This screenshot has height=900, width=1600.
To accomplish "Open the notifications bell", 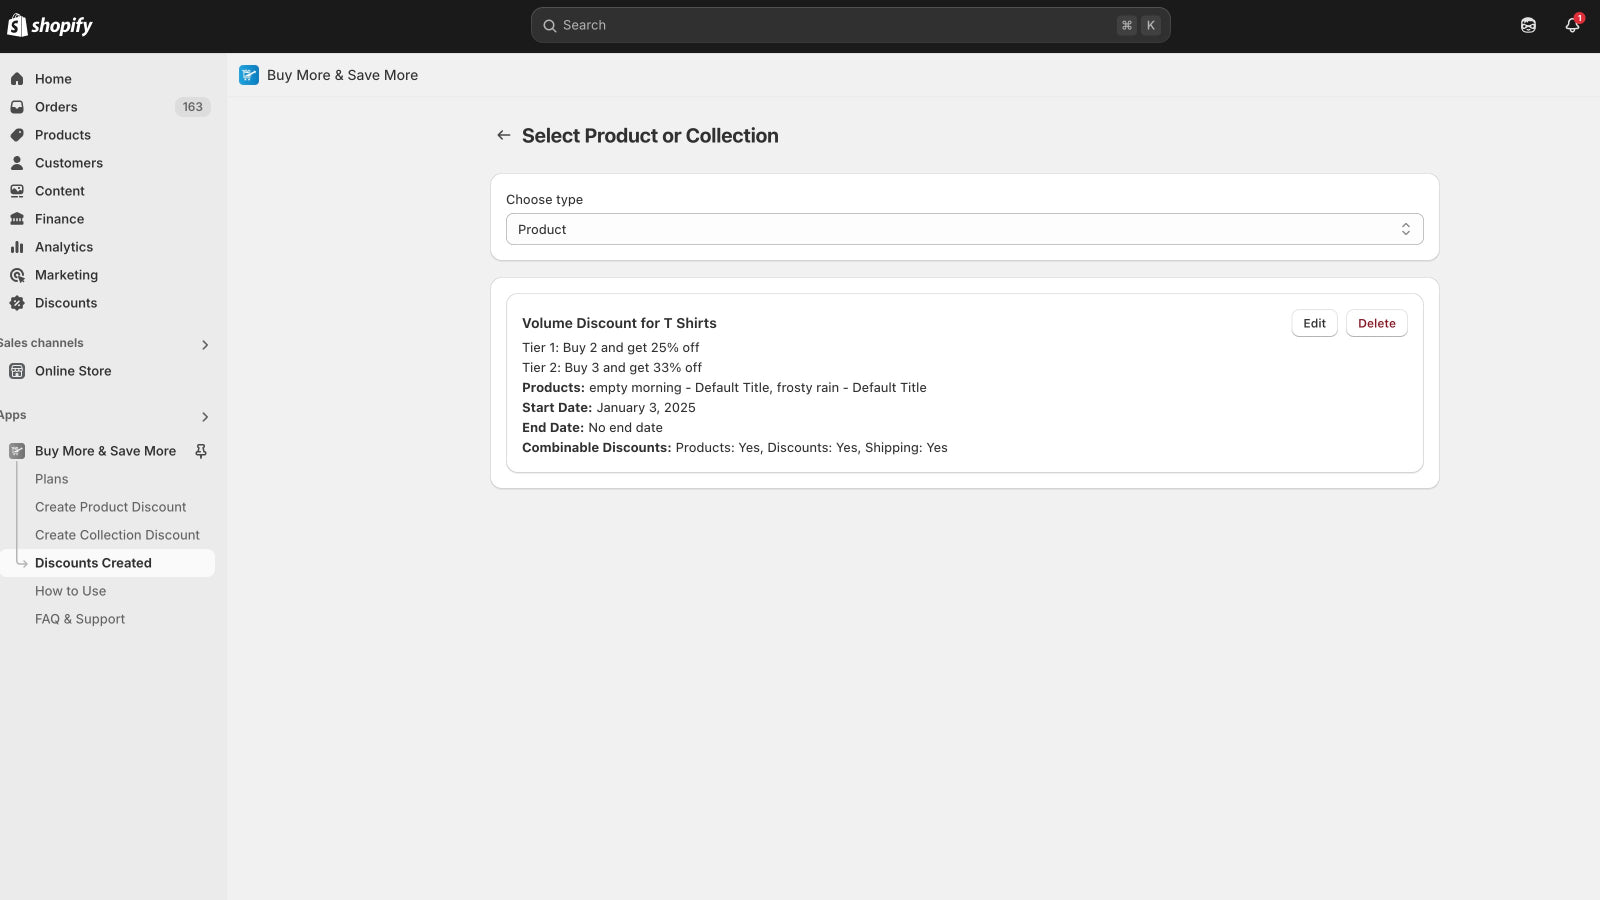I will point(1572,25).
